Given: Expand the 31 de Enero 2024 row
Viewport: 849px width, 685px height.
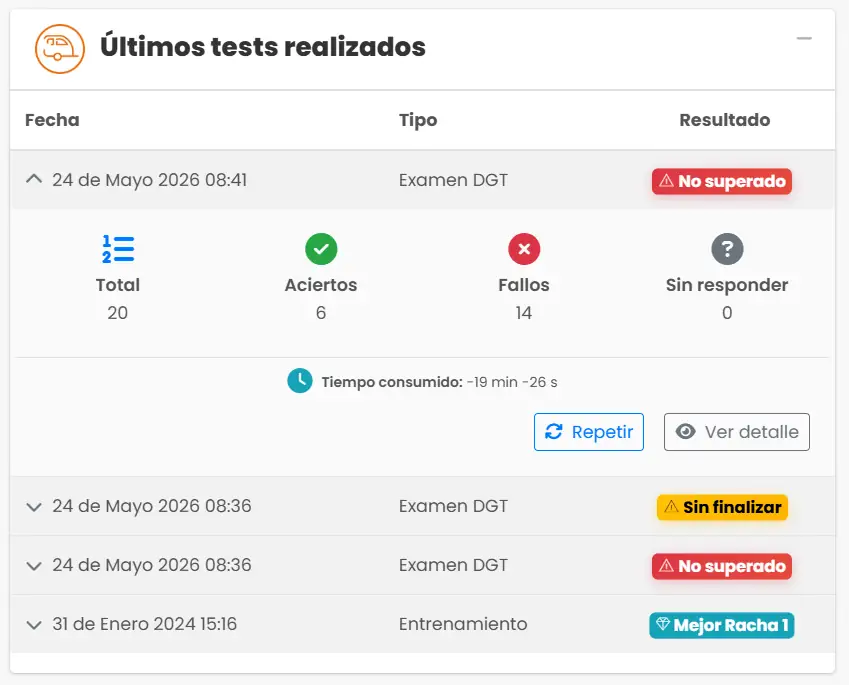Looking at the screenshot, I should 34,625.
